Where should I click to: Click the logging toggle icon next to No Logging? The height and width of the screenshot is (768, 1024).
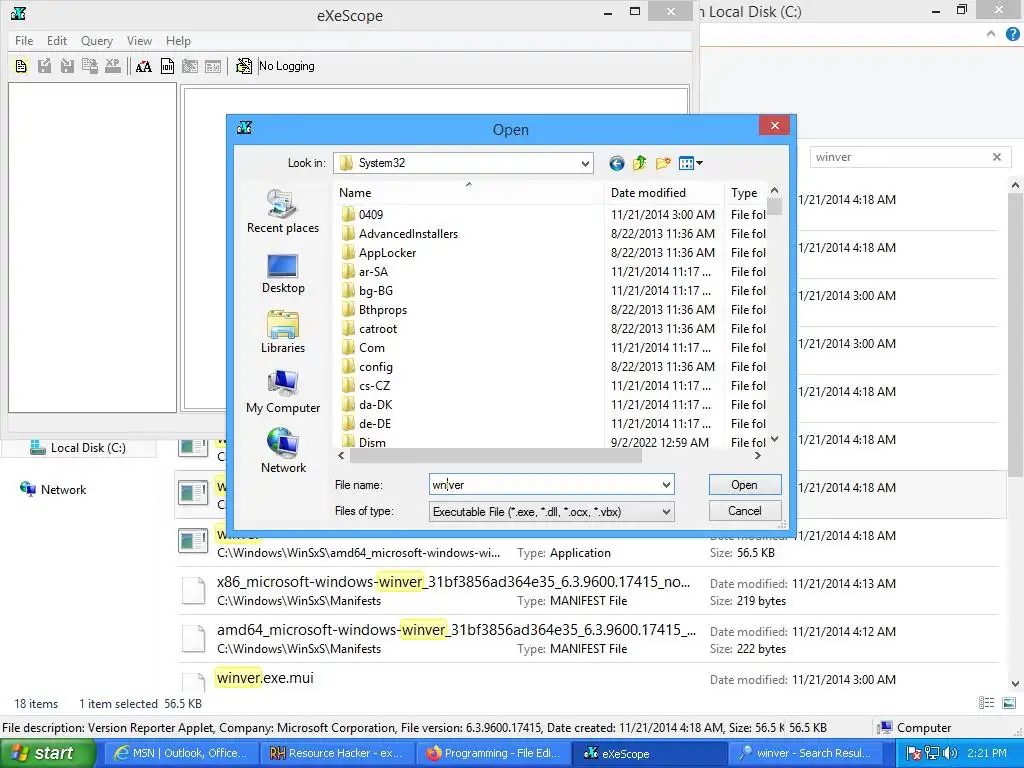(244, 66)
